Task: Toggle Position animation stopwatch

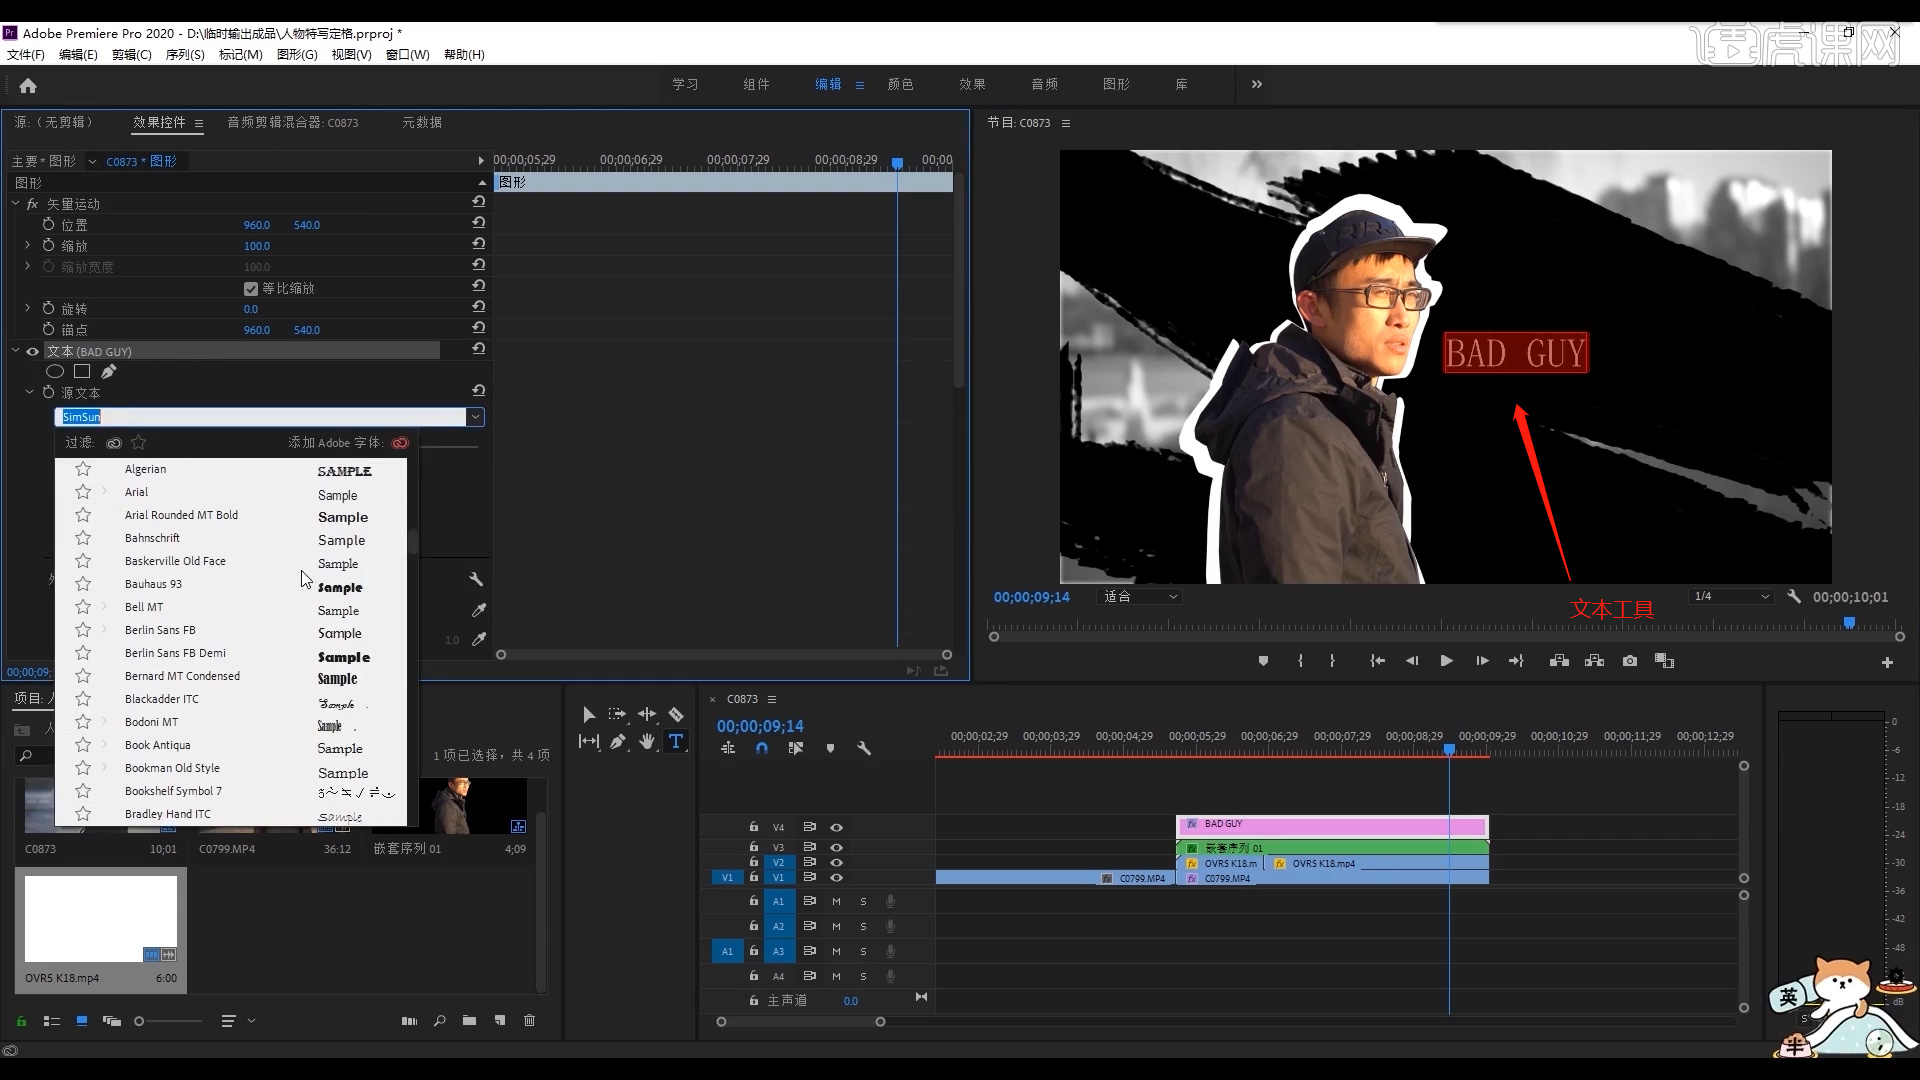Action: click(x=48, y=224)
